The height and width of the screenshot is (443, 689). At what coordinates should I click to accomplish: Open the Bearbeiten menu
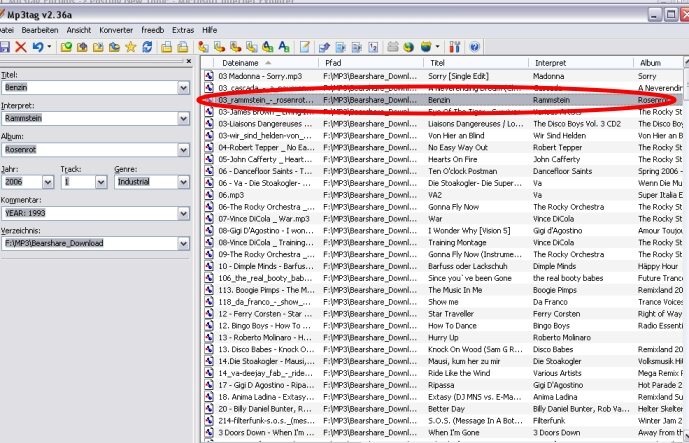[40, 30]
